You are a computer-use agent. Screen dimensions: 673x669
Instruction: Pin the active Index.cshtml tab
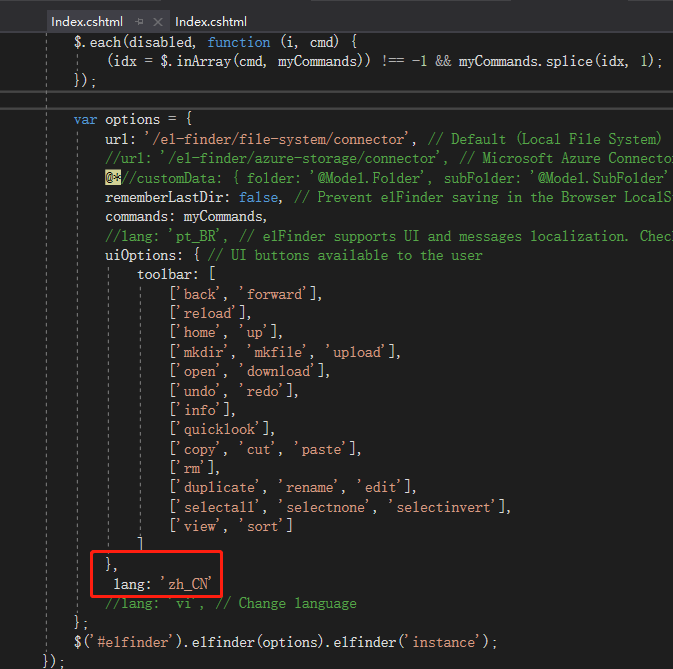[x=139, y=21]
